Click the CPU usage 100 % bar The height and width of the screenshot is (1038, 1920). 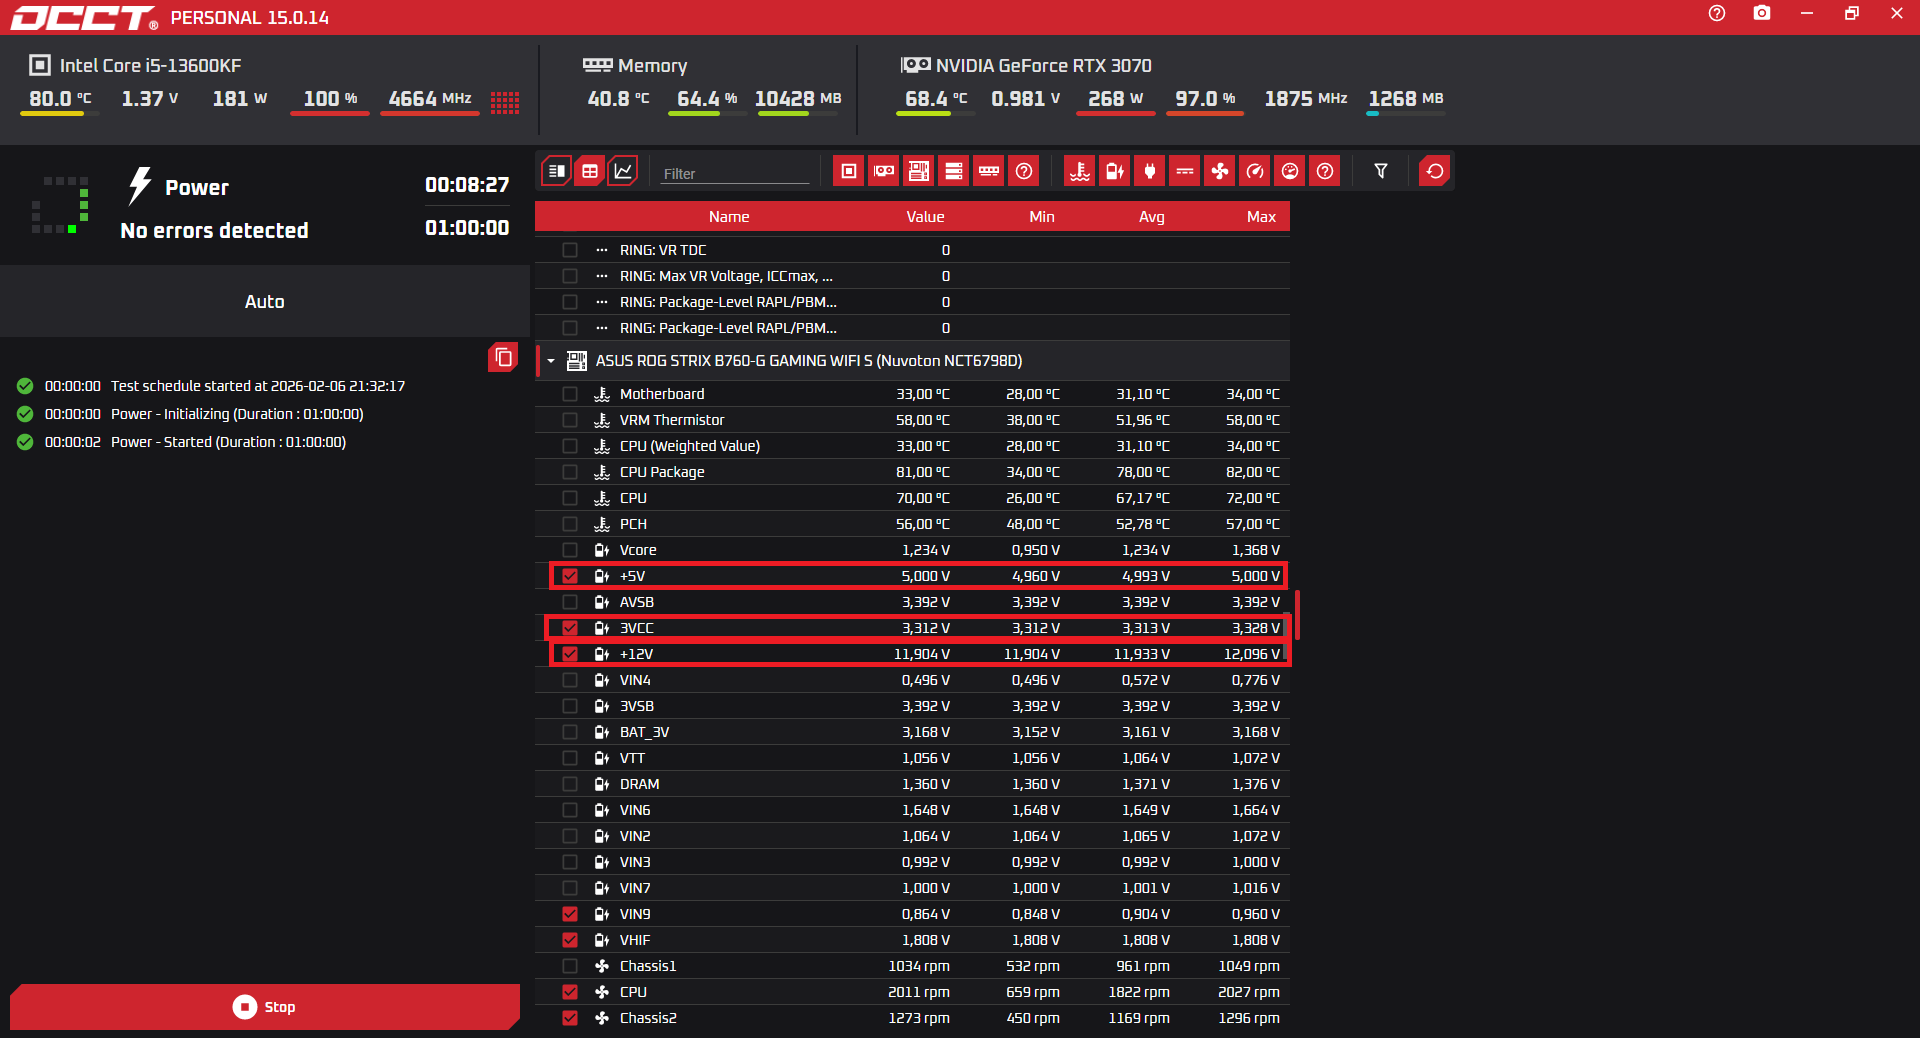coord(330,113)
